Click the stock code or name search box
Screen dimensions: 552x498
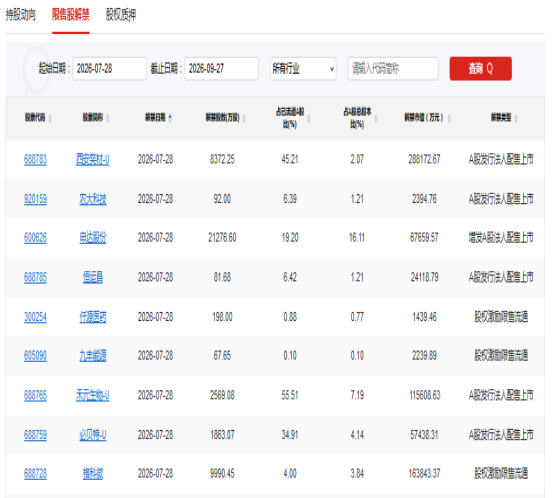pos(393,69)
